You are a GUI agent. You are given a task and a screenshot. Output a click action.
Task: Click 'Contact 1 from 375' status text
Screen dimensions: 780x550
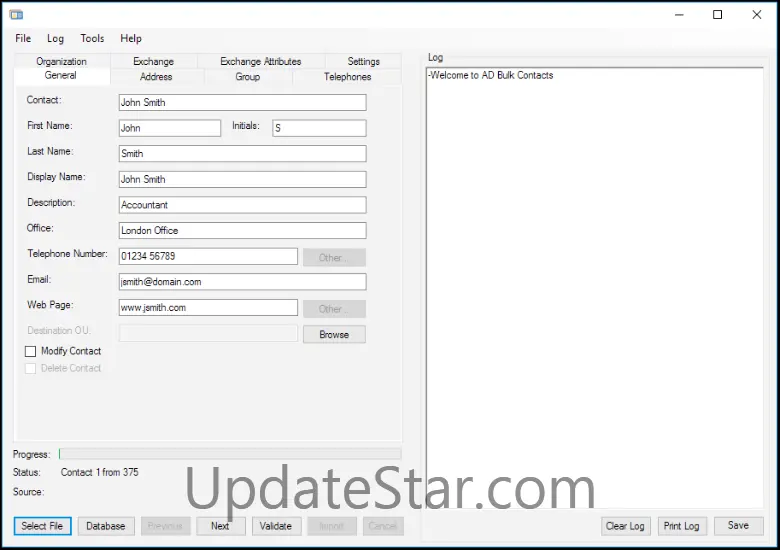point(99,472)
